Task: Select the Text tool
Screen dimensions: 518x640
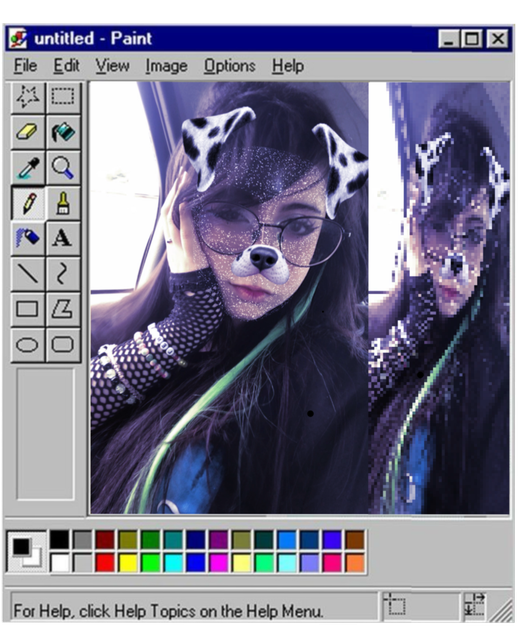Action: [62, 238]
